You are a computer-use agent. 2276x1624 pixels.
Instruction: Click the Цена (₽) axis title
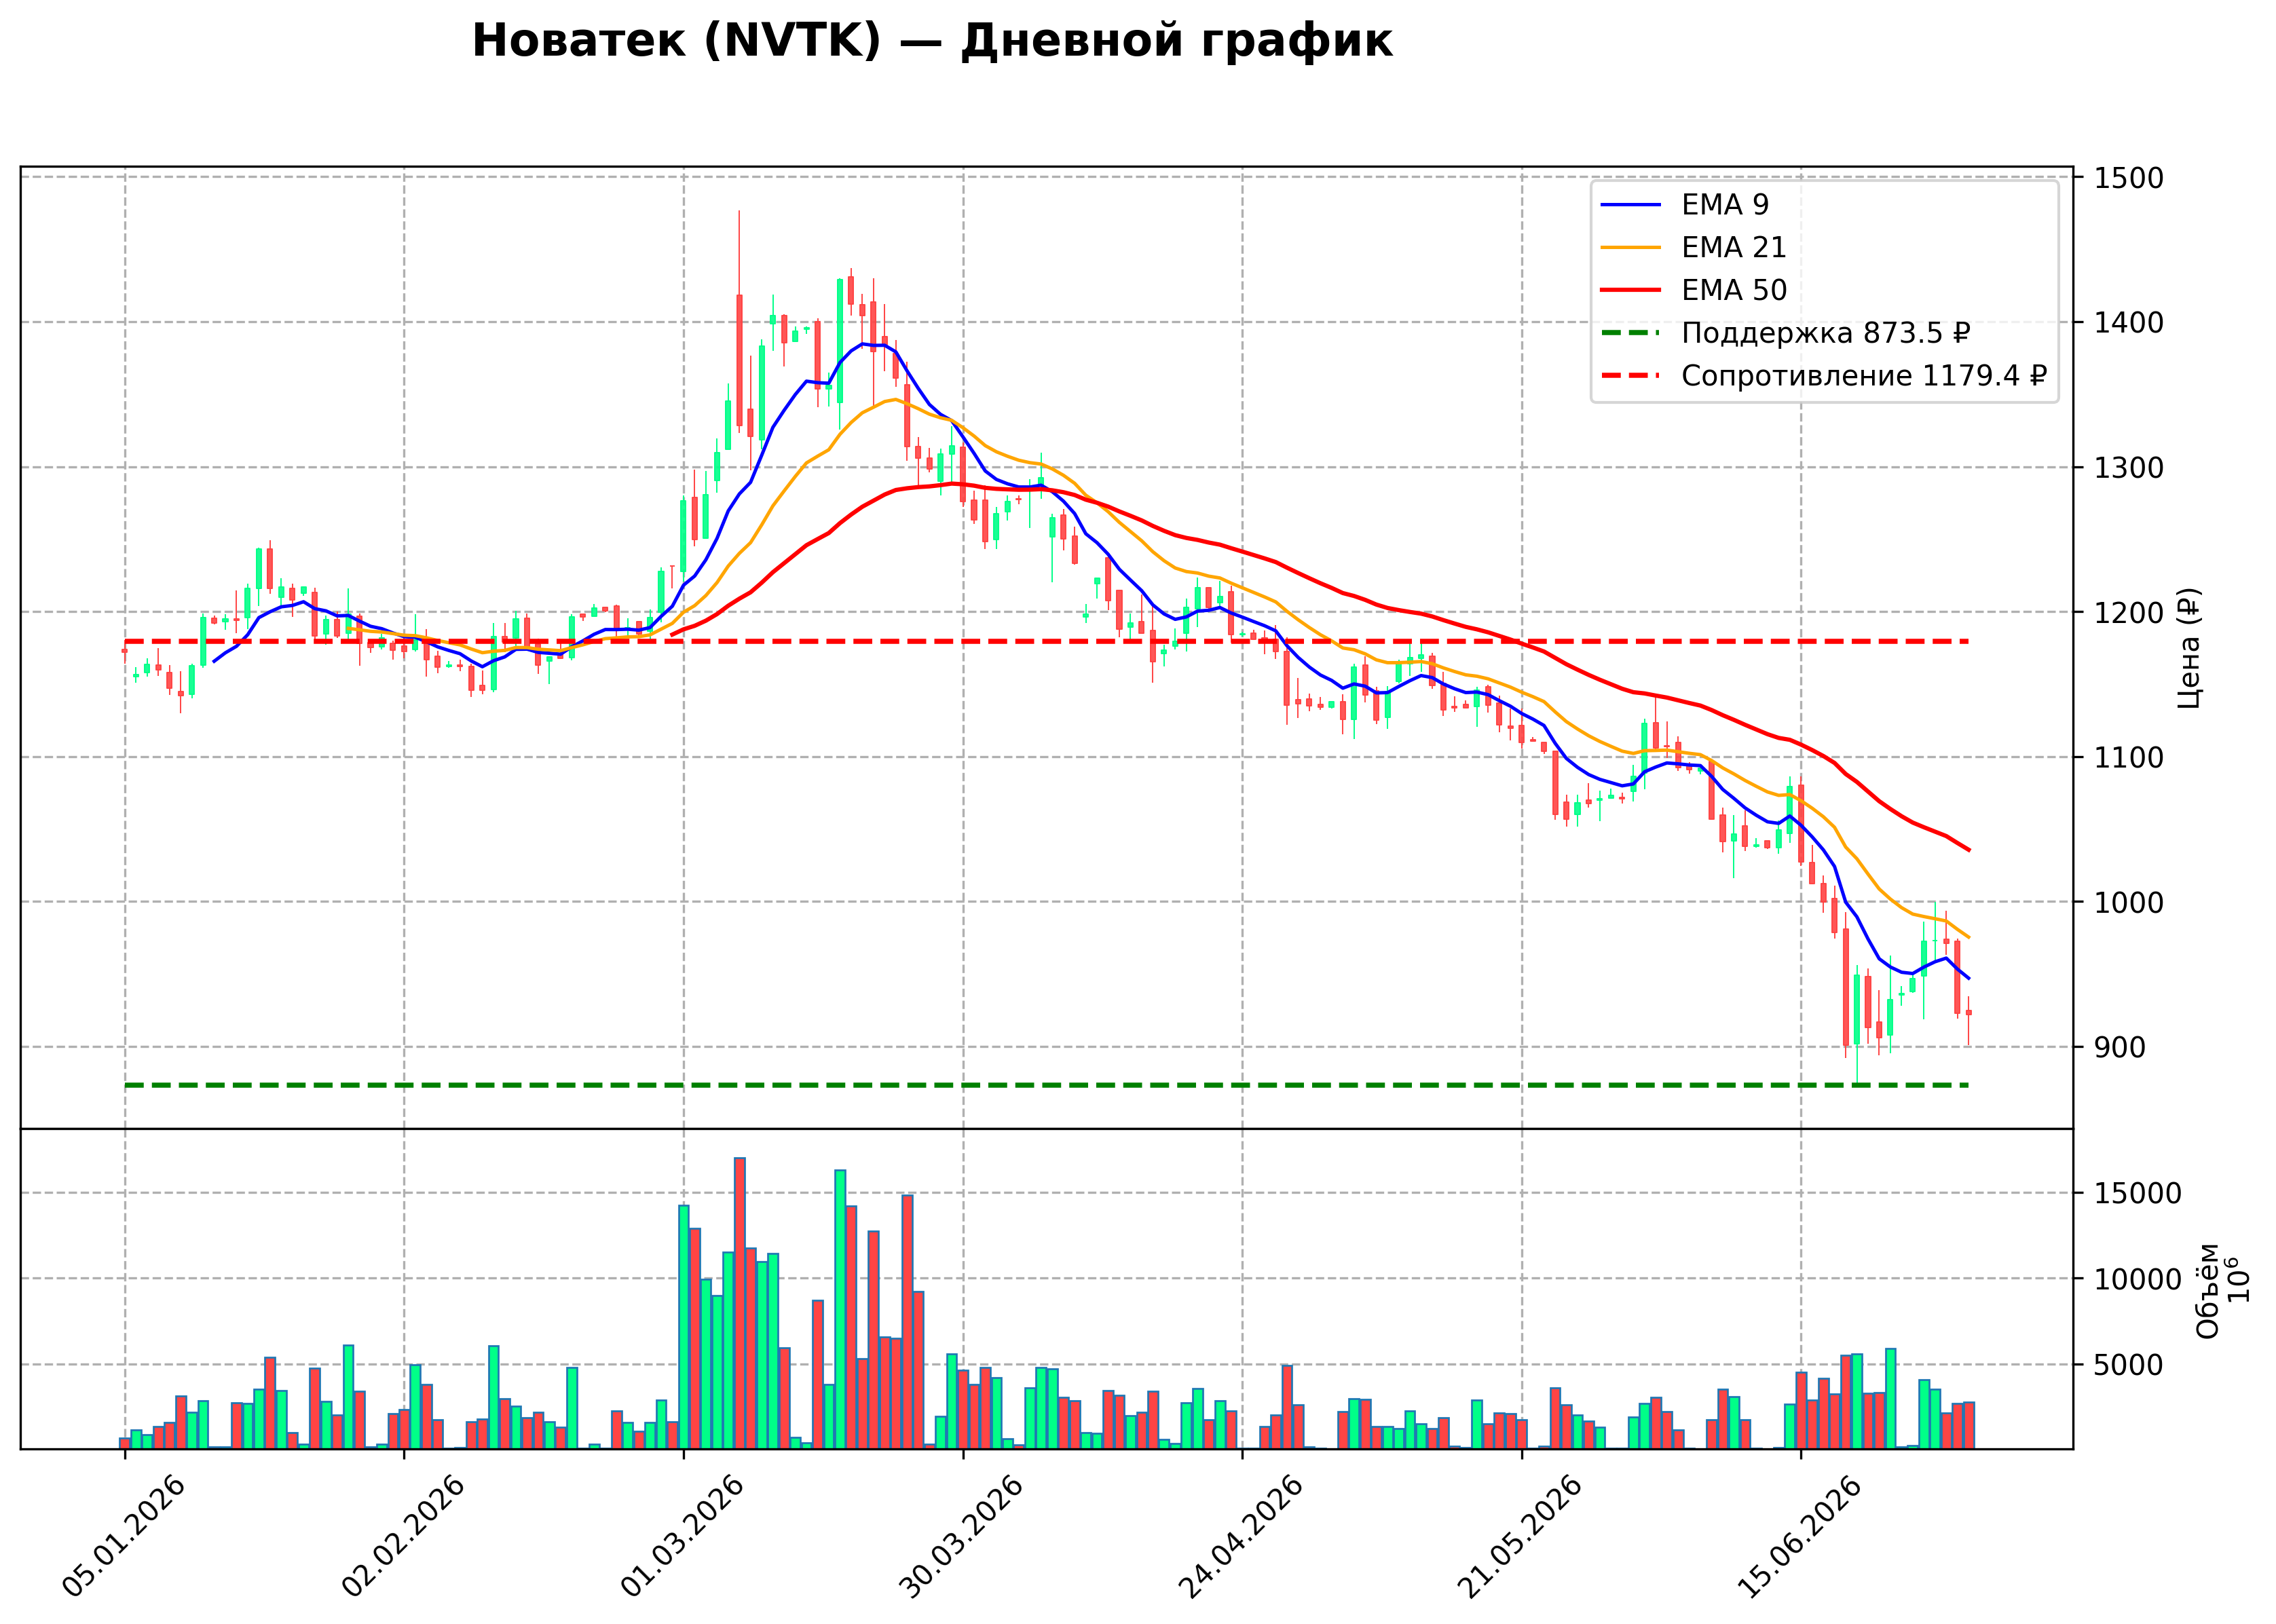pyautogui.click(x=2190, y=648)
